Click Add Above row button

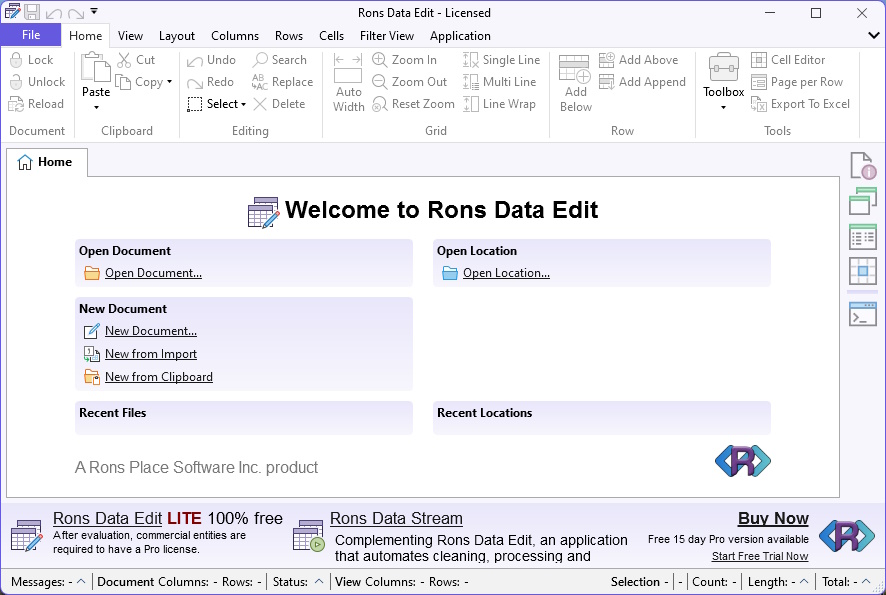click(639, 60)
